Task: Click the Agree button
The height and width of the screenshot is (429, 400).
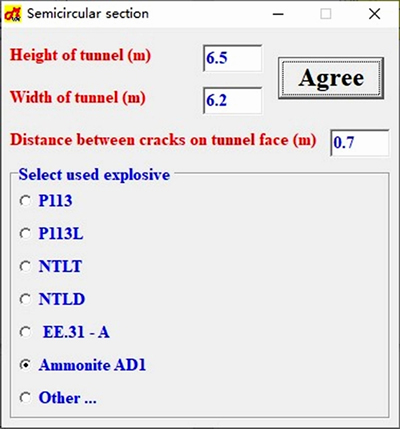Action: (331, 78)
